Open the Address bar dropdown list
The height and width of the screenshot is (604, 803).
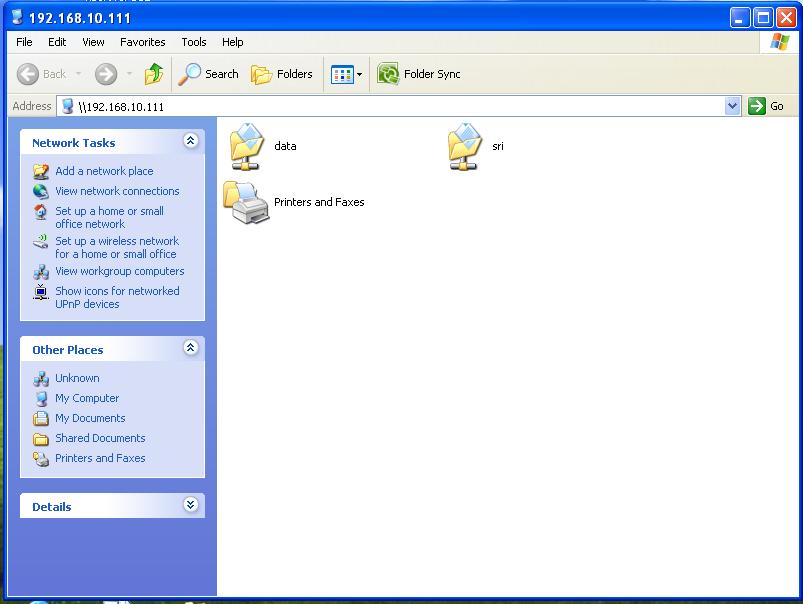[x=733, y=106]
